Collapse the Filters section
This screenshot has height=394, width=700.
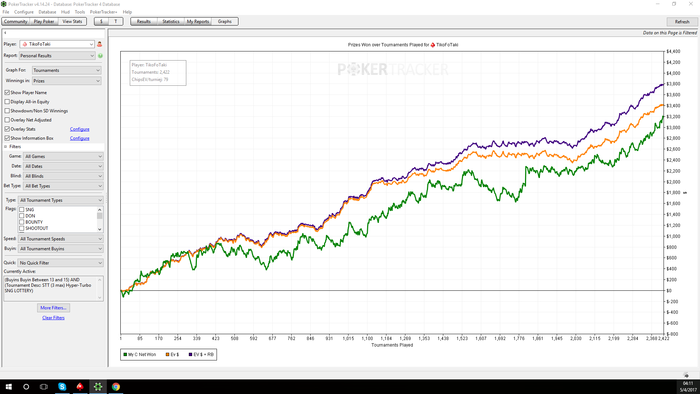click(6, 146)
